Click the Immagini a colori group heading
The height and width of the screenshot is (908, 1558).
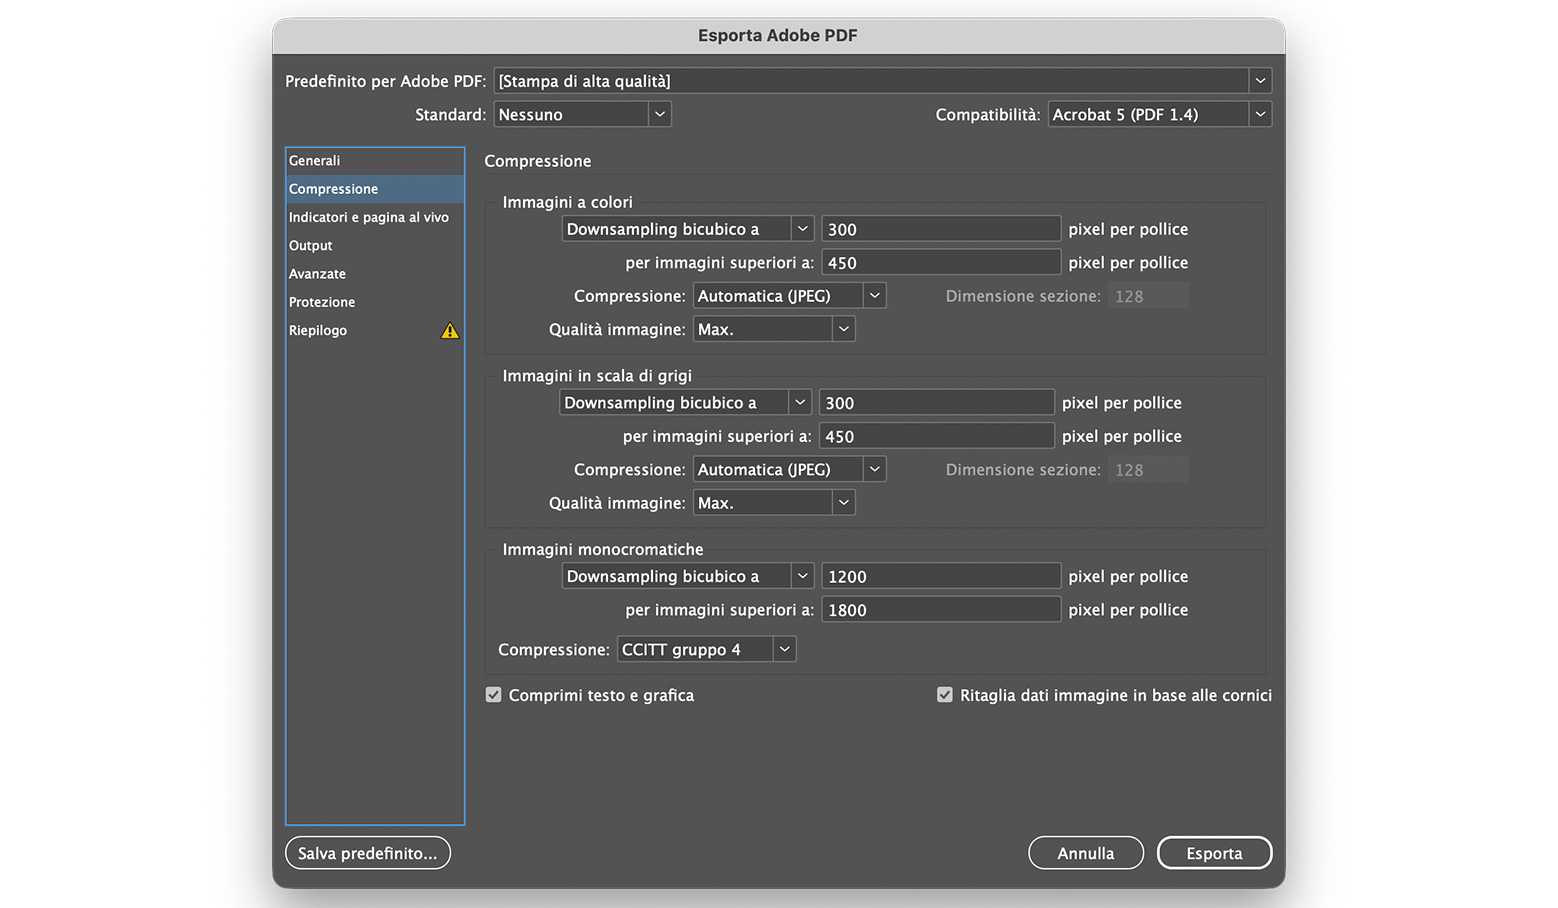pyautogui.click(x=567, y=202)
